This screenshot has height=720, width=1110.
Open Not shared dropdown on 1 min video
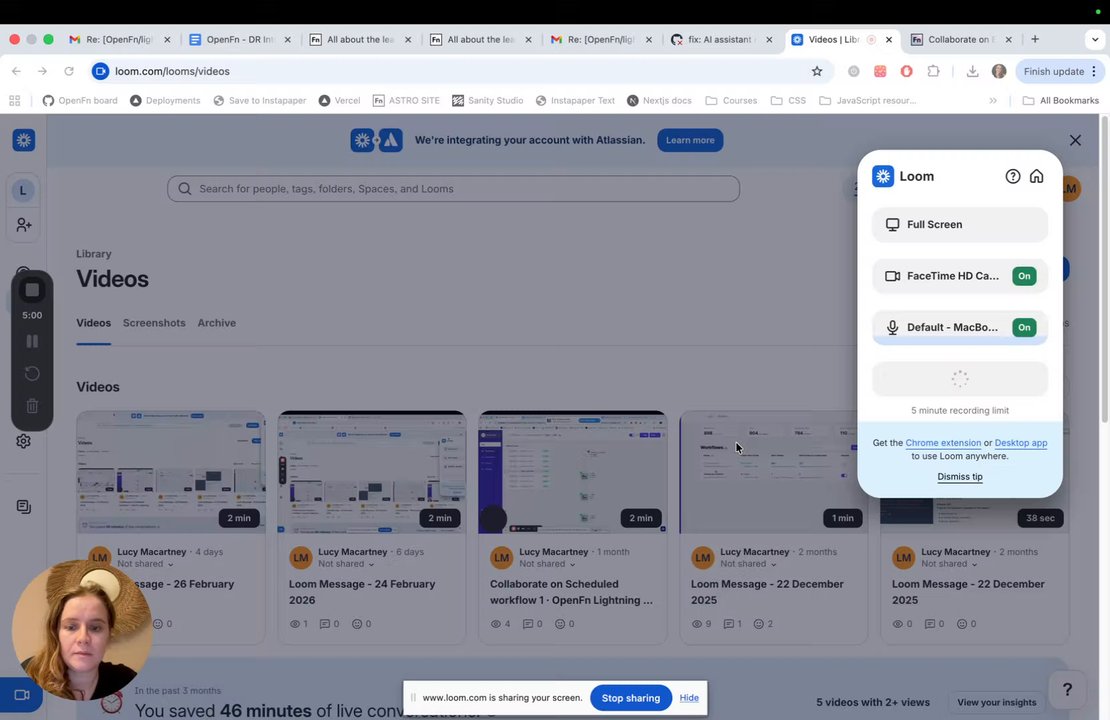(x=748, y=564)
